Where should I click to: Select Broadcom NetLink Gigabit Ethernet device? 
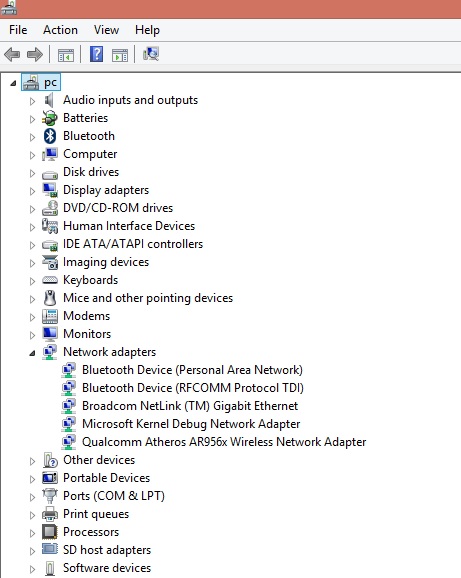190,406
